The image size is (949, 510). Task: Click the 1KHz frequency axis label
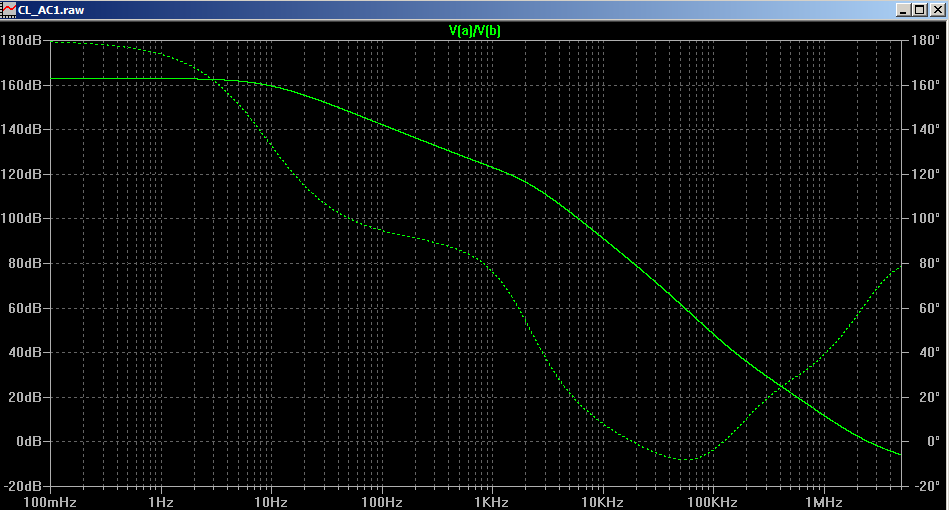tap(491, 502)
